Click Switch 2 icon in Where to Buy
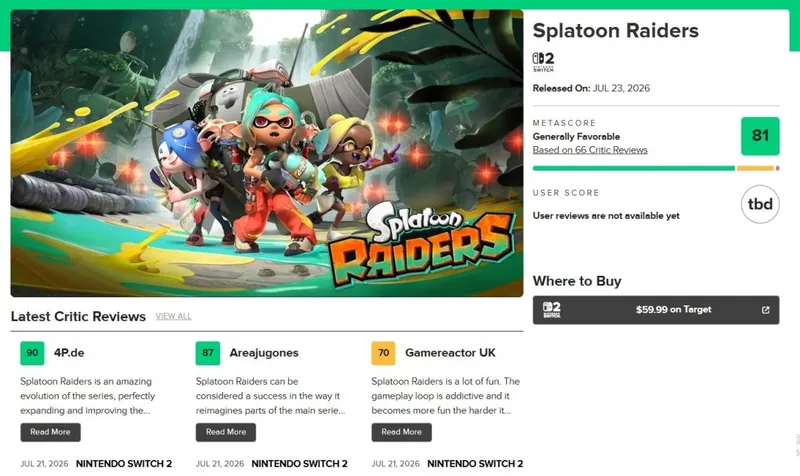 (552, 310)
